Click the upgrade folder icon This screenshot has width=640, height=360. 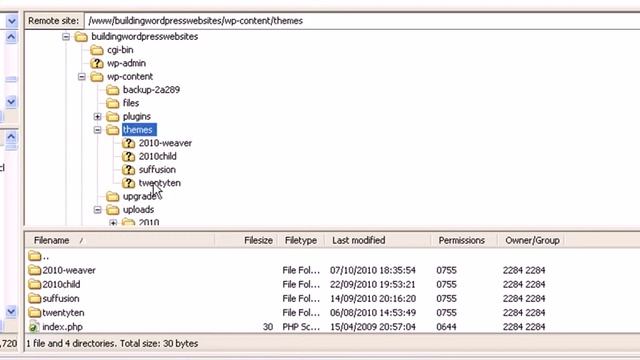tap(113, 196)
